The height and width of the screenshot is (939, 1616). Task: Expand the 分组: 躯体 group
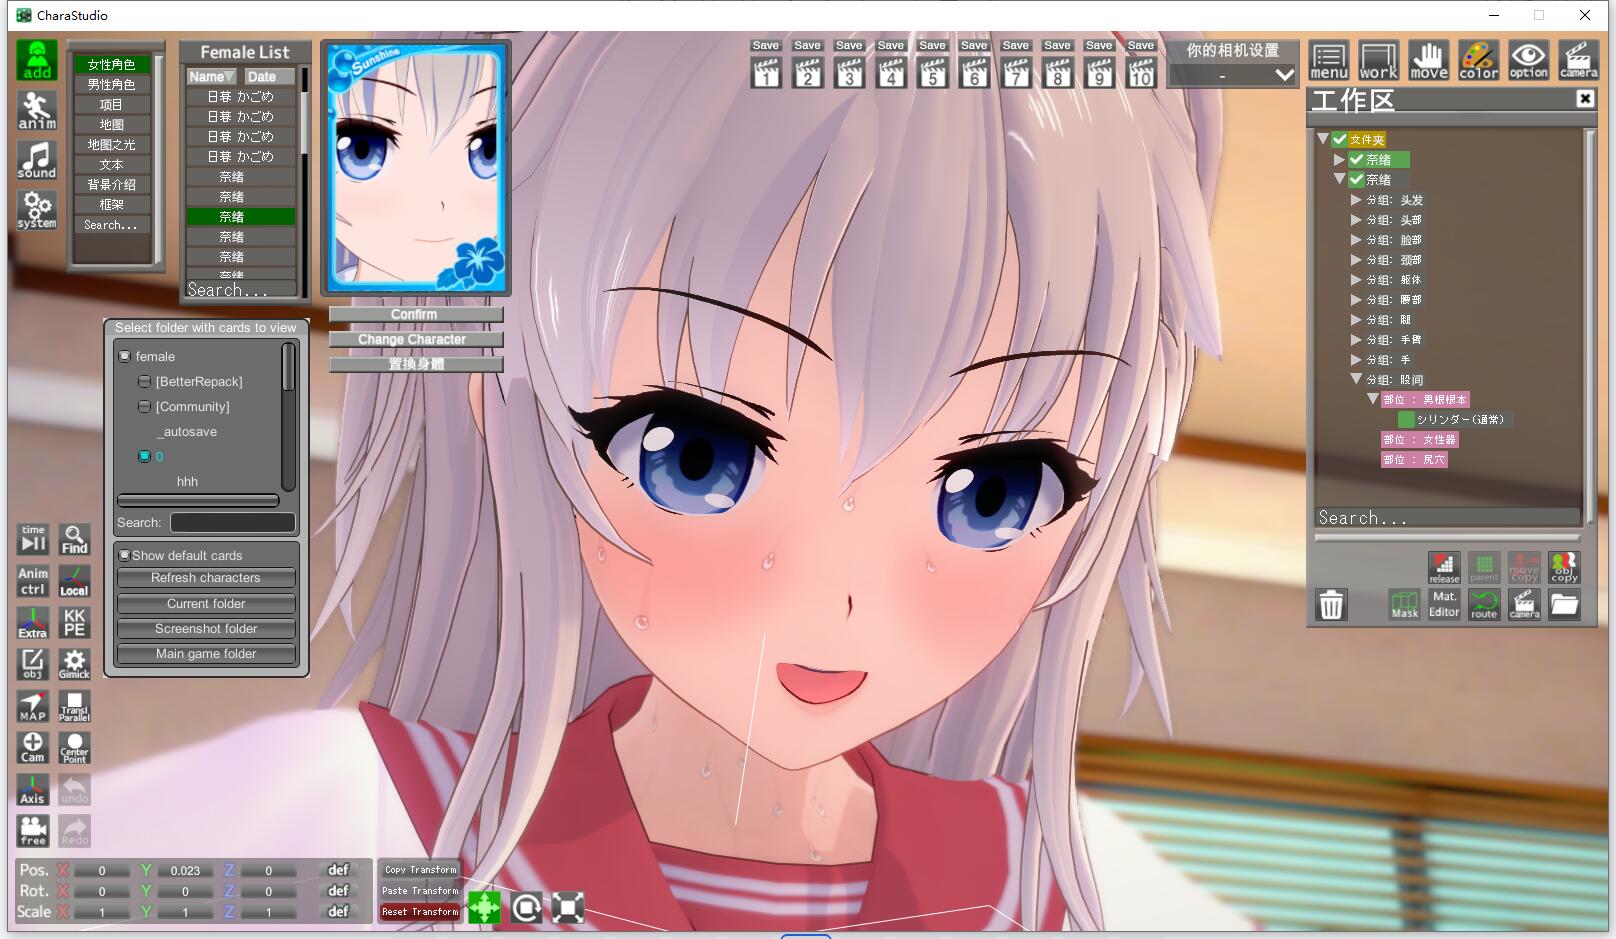click(x=1356, y=280)
